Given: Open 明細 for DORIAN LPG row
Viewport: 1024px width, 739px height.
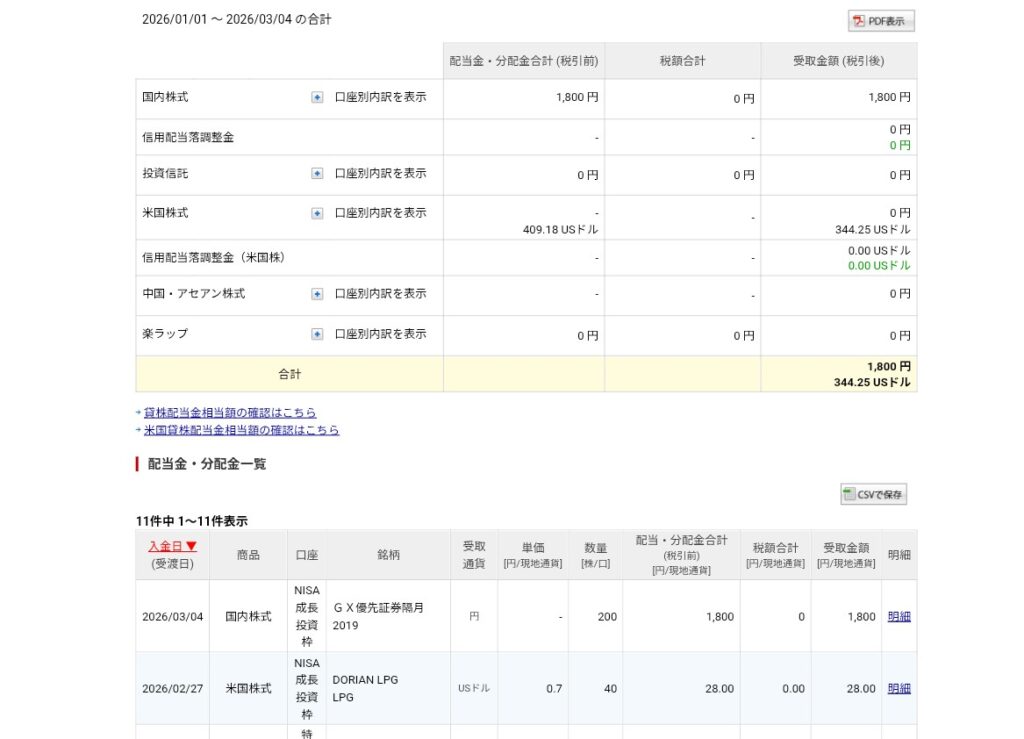Looking at the screenshot, I should tap(899, 689).
